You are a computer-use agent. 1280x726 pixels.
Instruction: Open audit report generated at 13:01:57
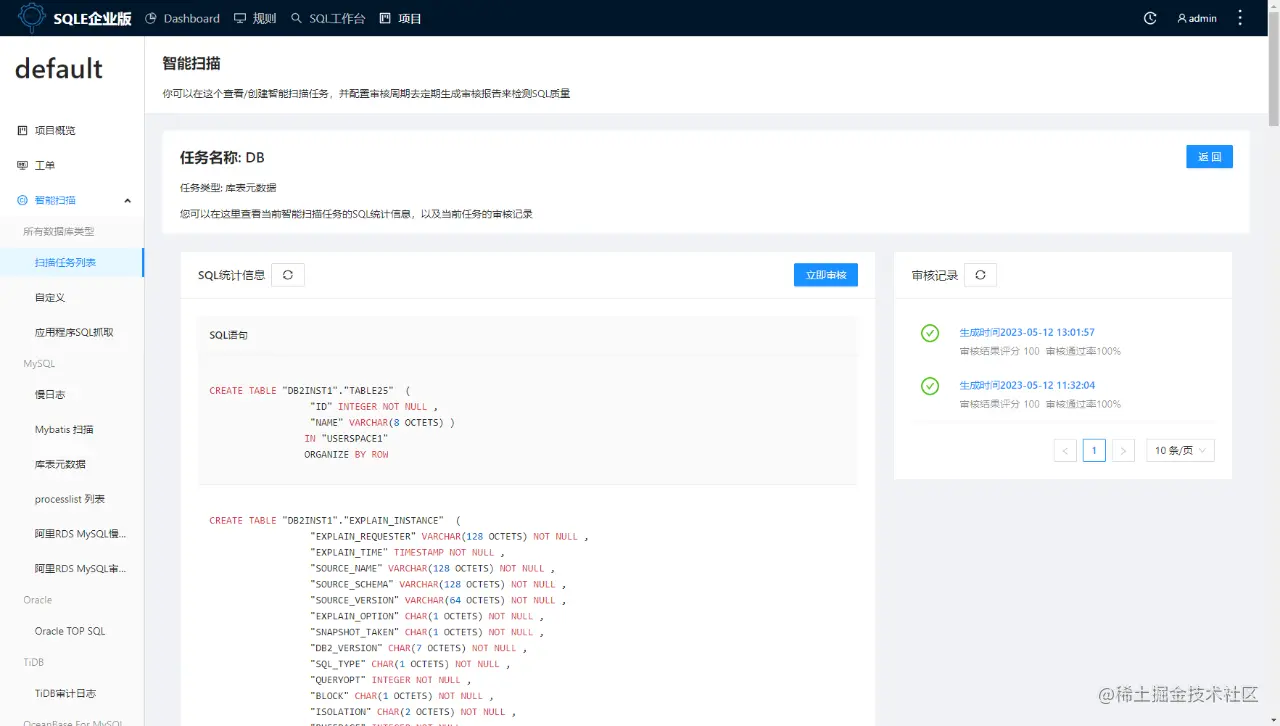1027,332
